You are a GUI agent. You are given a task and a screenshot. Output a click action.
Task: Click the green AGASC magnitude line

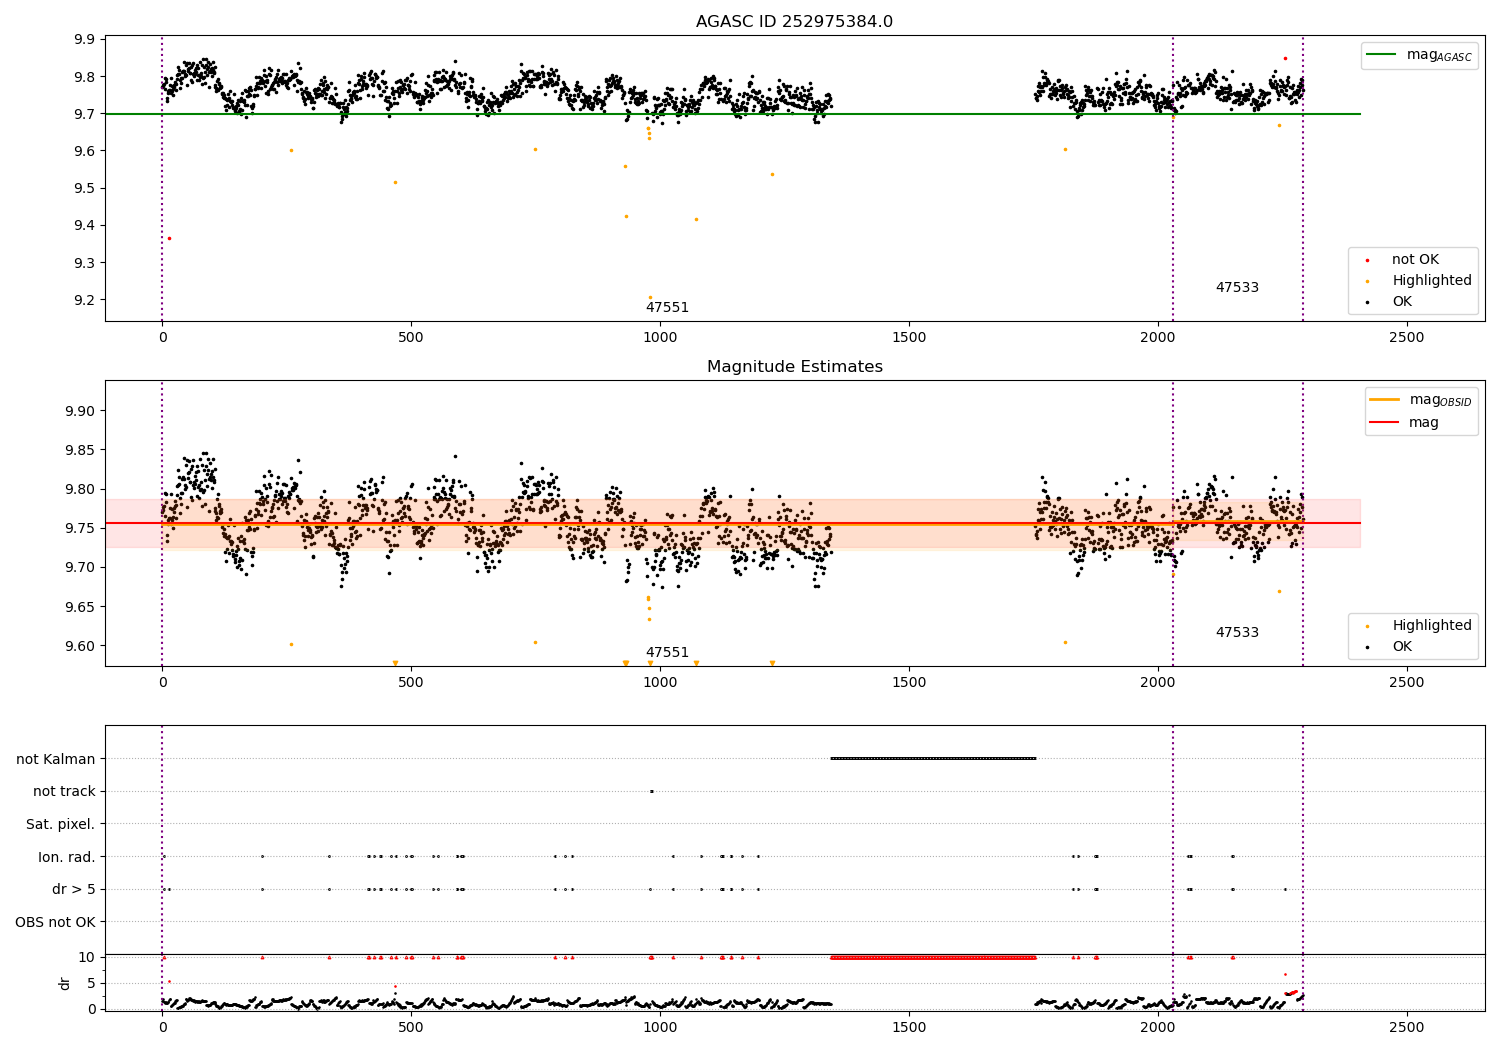coord(733,114)
